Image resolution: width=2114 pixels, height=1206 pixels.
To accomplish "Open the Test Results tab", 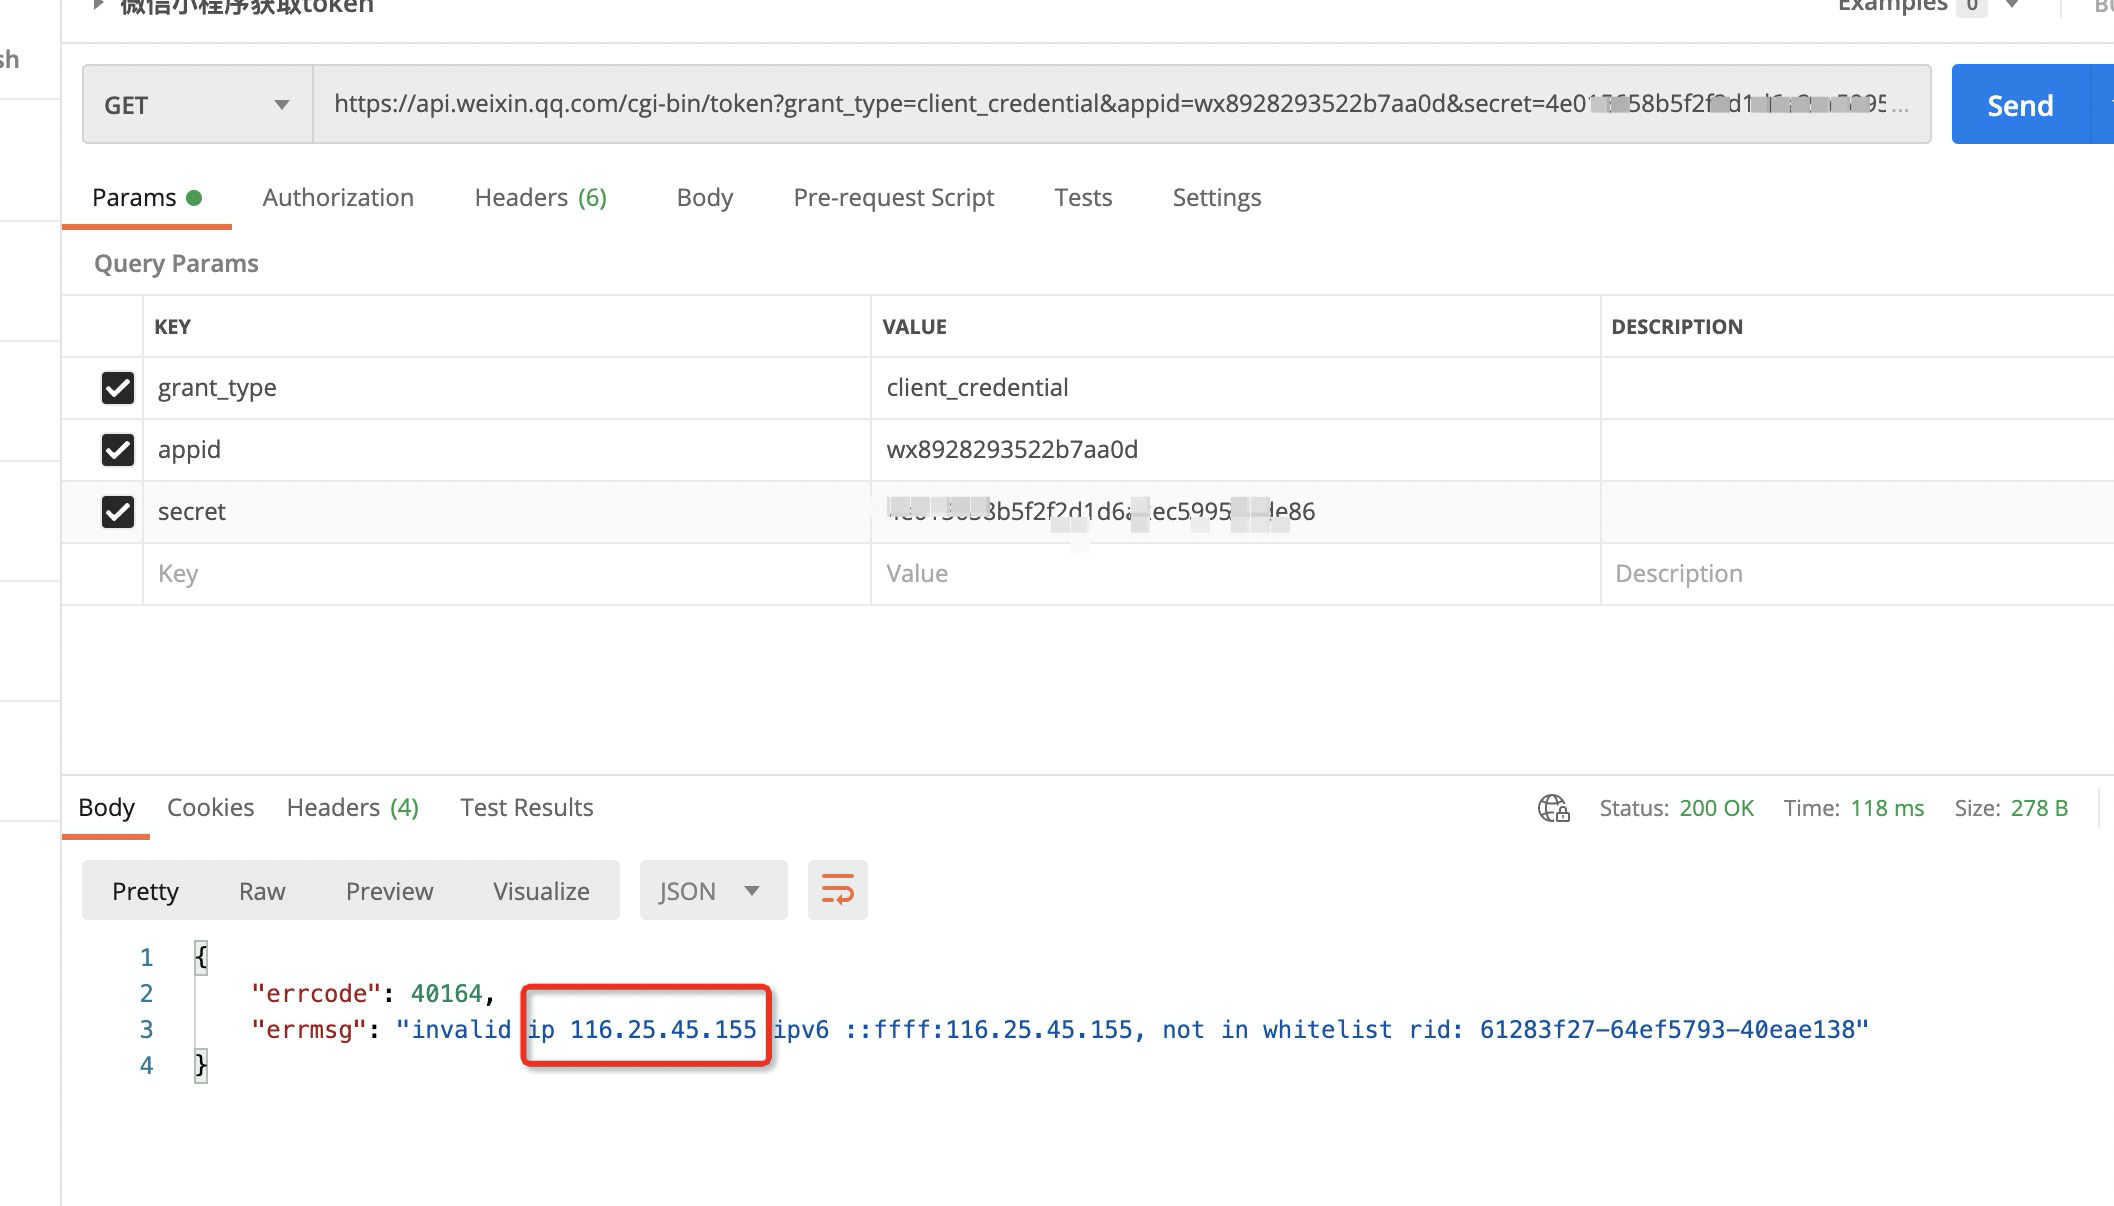I will click(526, 807).
